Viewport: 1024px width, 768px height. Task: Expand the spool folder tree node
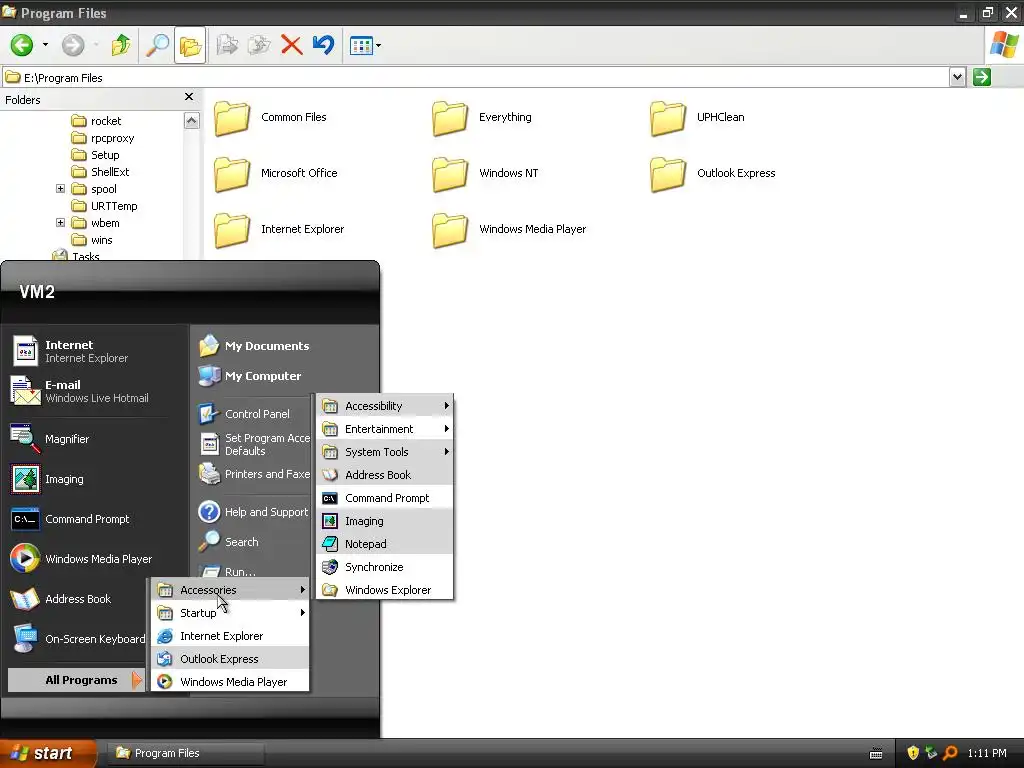click(60, 189)
